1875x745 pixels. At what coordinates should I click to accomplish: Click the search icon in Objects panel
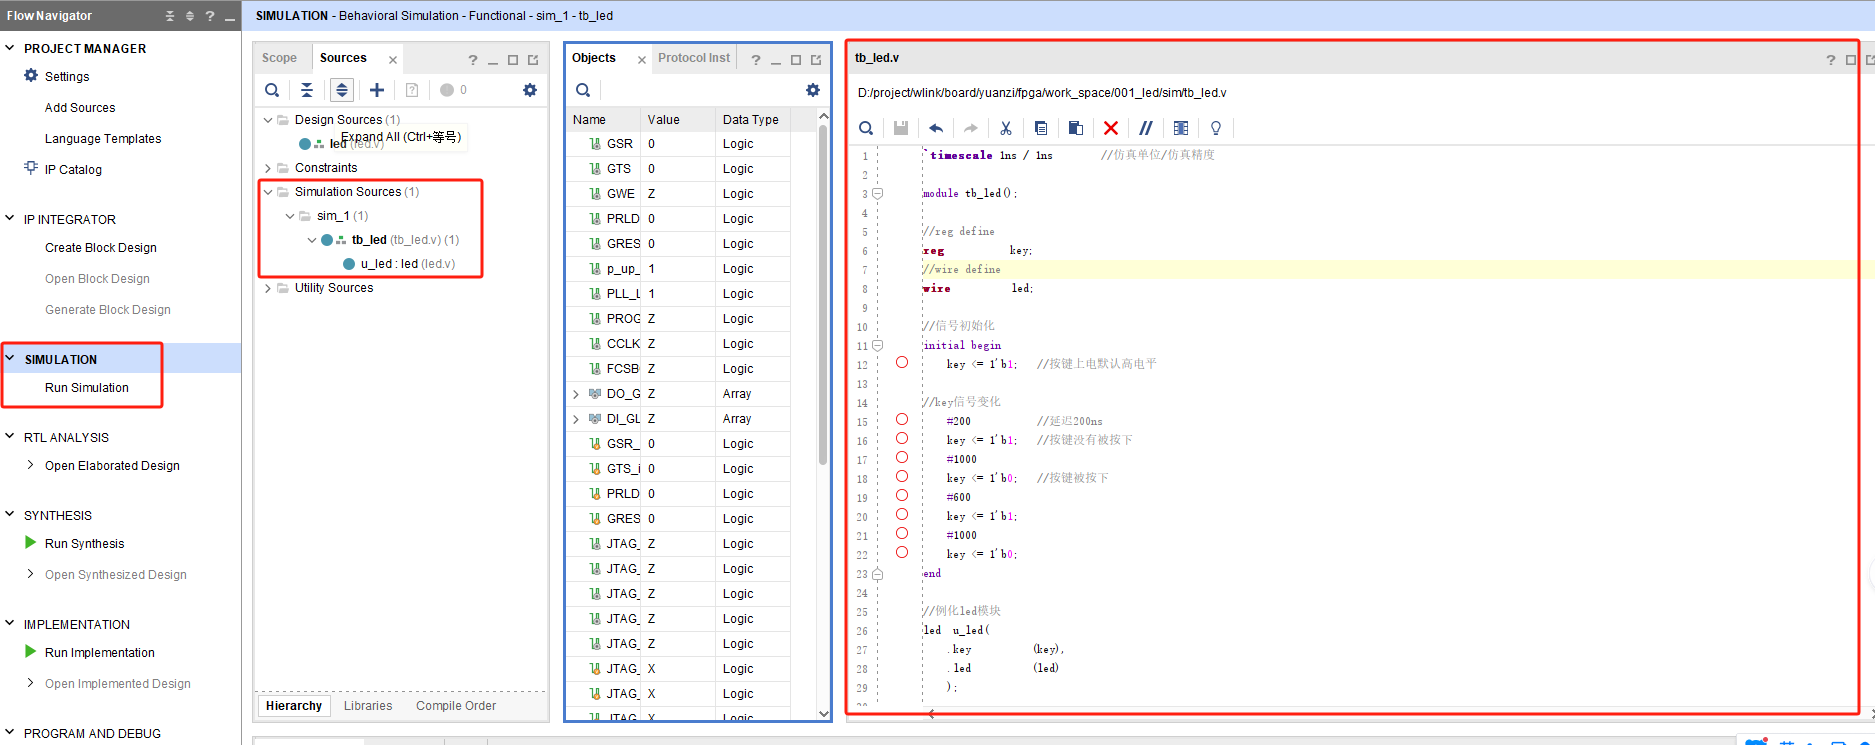pos(583,91)
